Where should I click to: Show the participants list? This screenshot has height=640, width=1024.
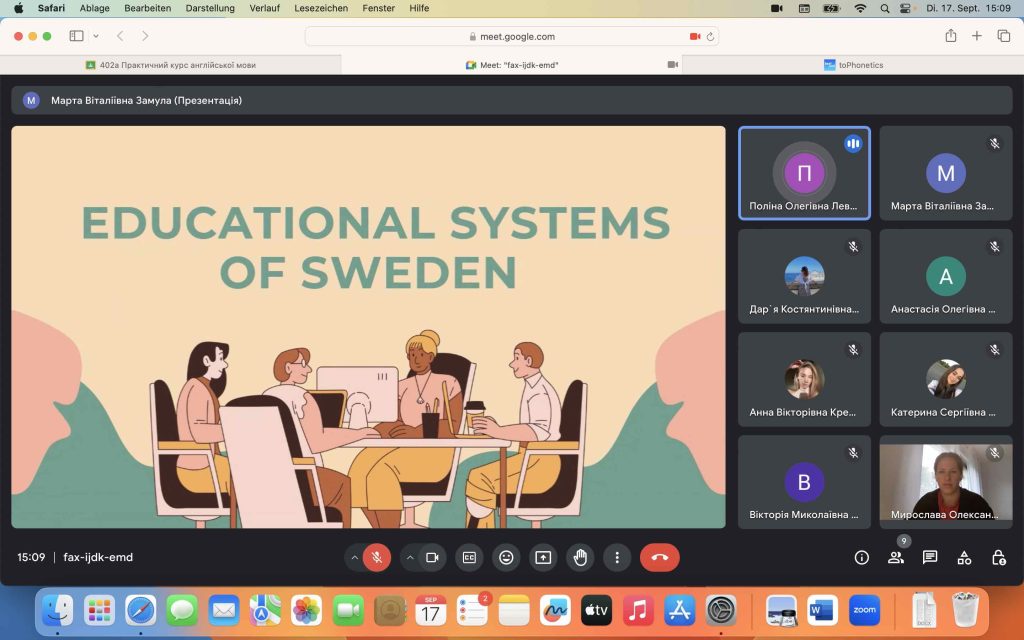click(896, 557)
